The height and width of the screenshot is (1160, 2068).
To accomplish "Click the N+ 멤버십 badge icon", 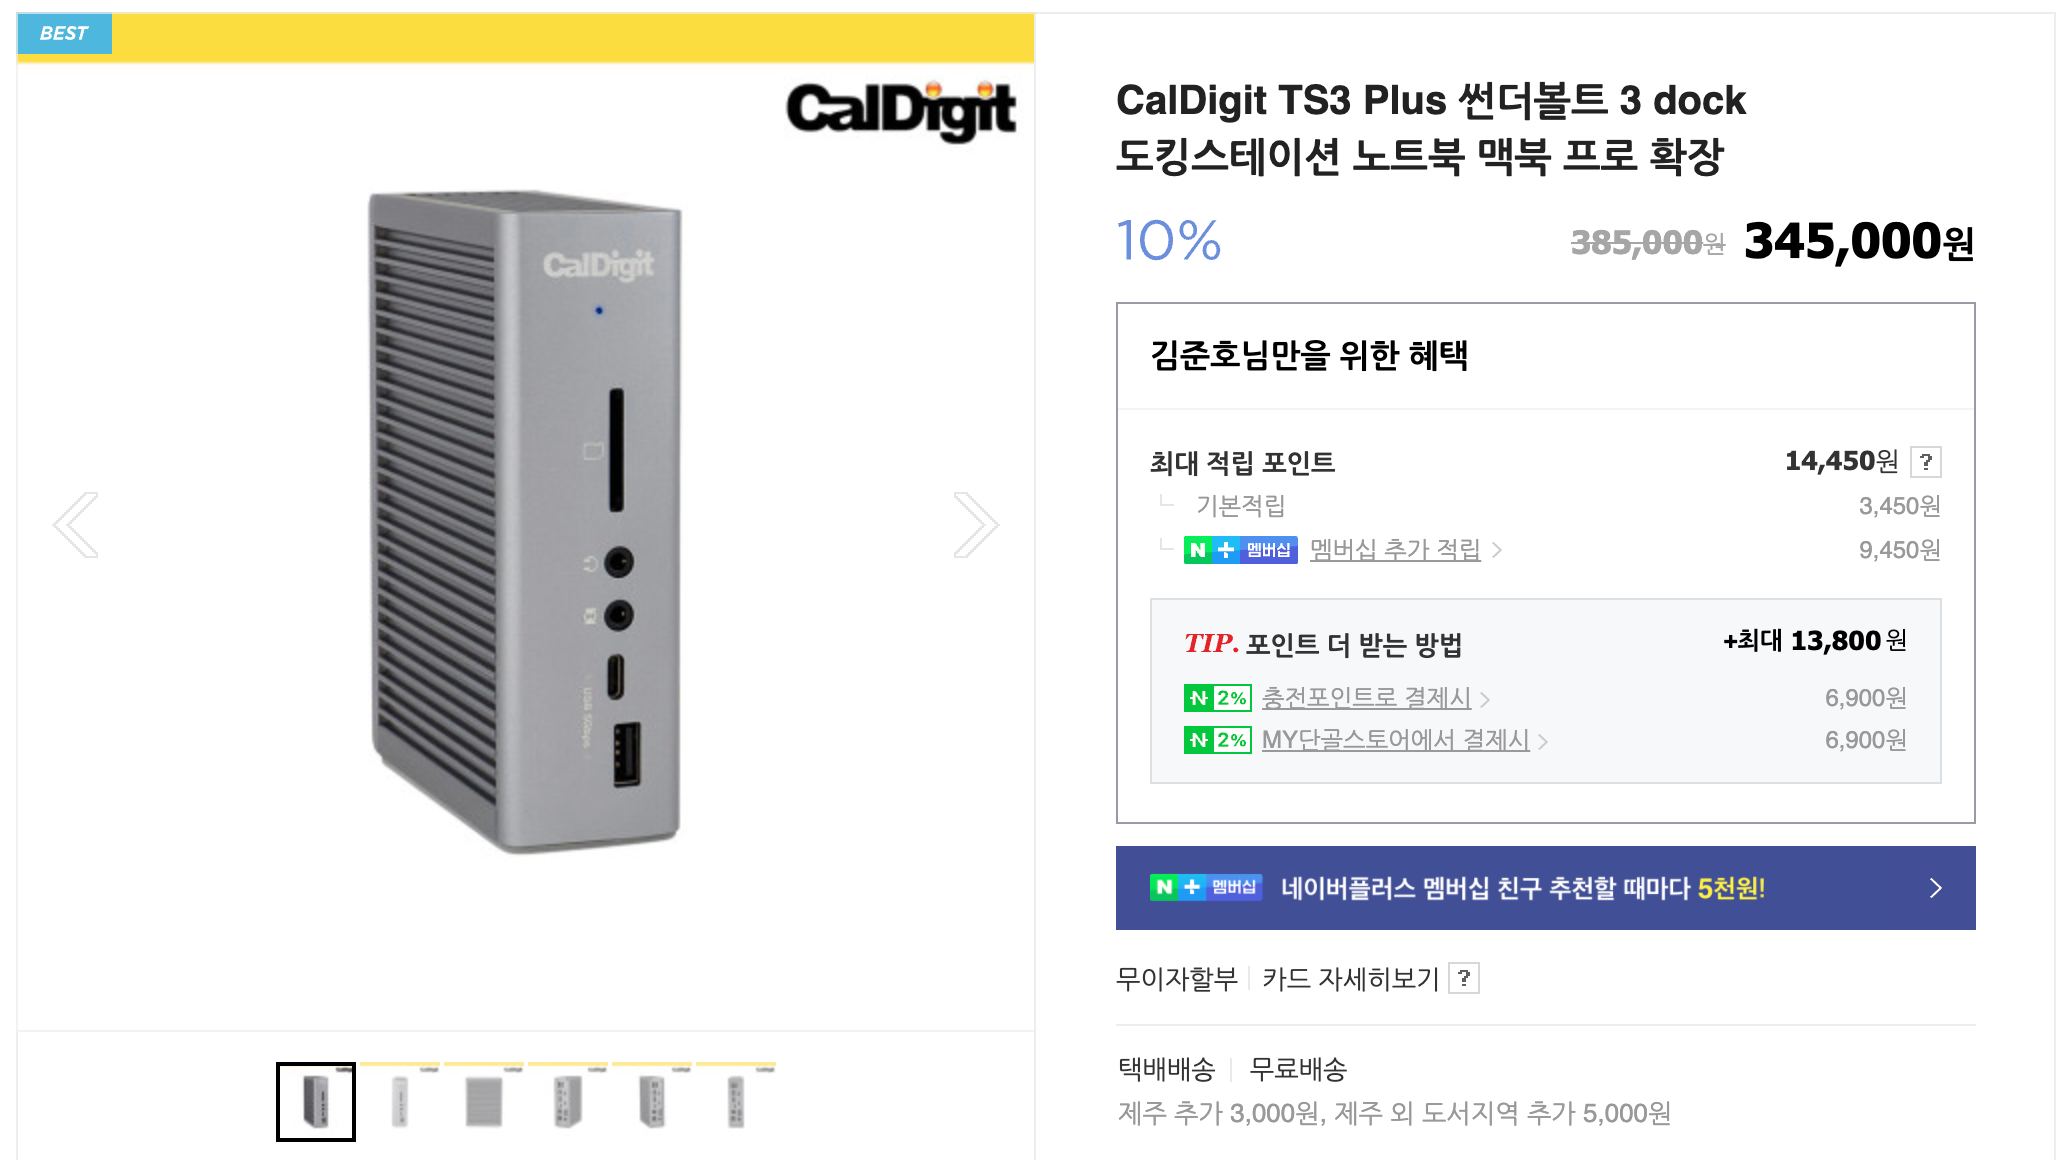I will coord(1240,550).
